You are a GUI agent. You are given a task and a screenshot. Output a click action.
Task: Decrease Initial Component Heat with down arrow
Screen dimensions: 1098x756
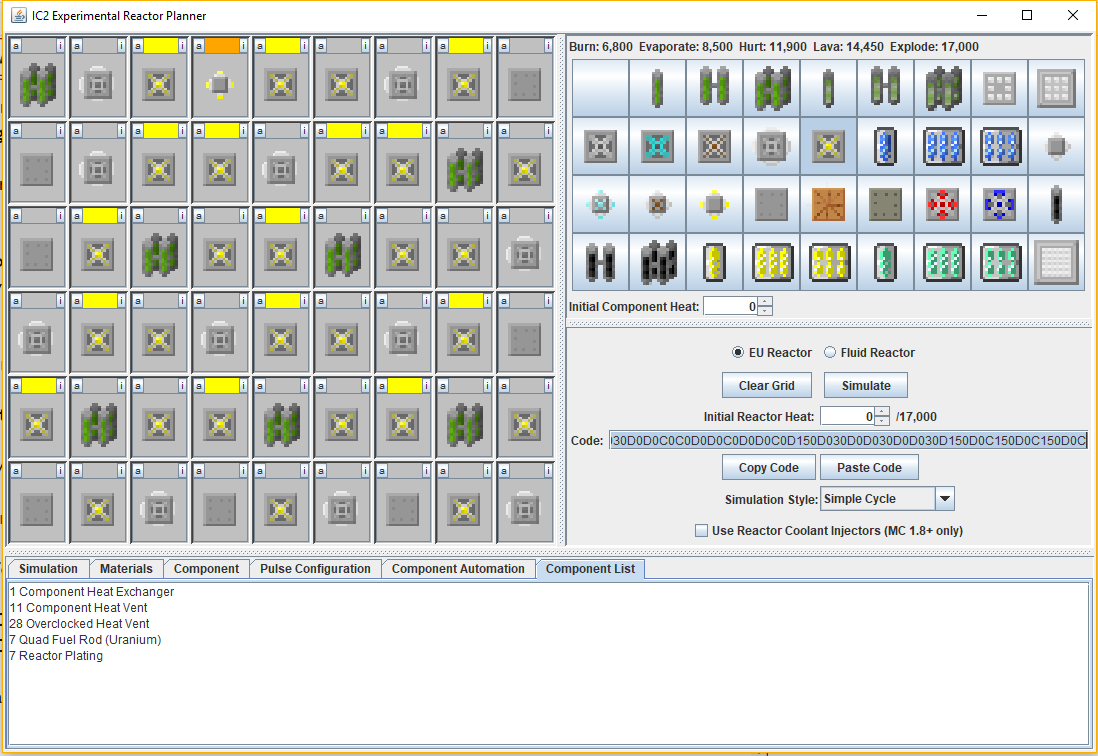tap(765, 311)
